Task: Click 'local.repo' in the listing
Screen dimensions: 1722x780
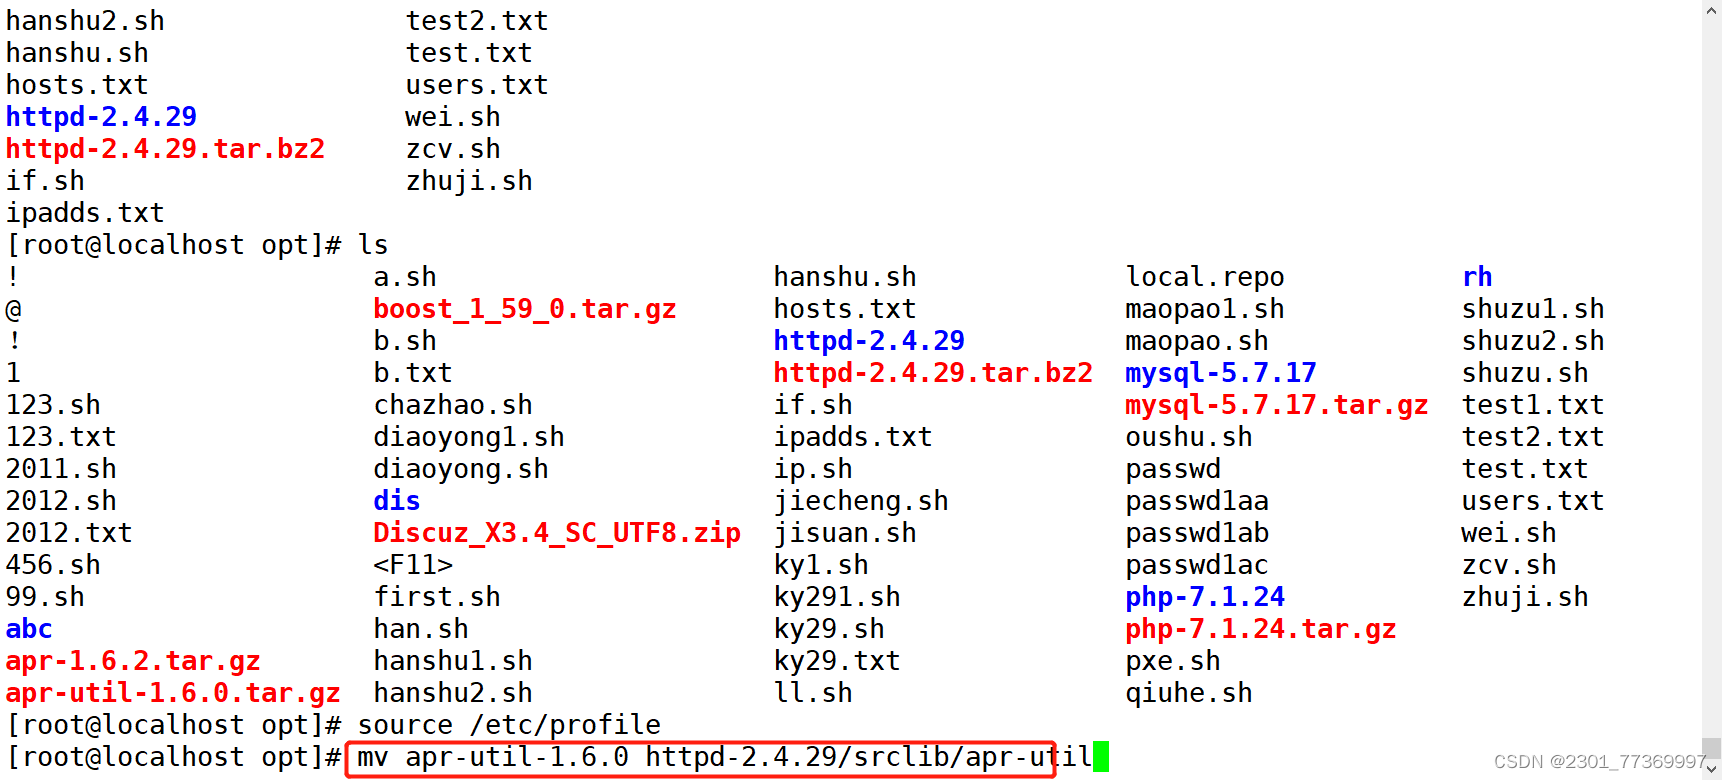Action: tap(1205, 277)
